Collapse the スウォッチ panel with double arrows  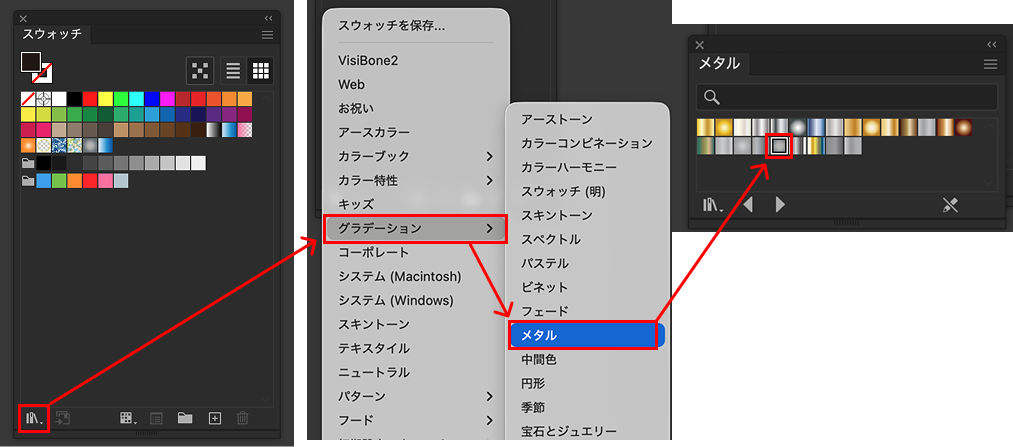[269, 19]
